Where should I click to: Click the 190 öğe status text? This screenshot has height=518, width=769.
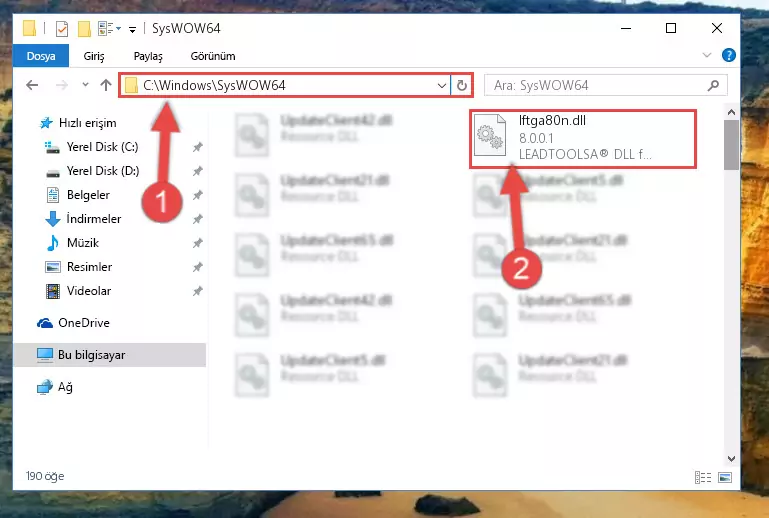(45, 476)
